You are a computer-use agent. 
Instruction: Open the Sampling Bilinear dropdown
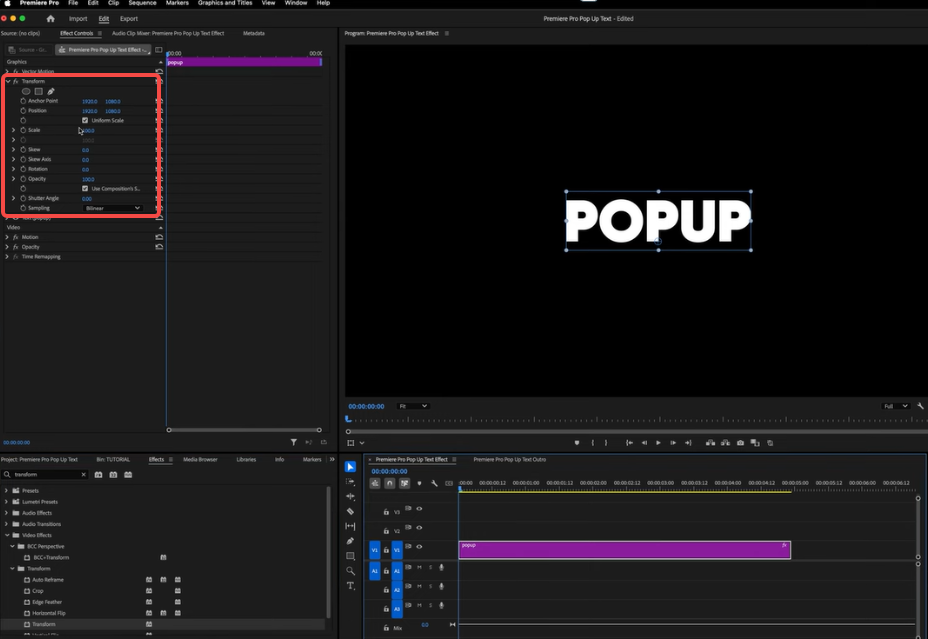coord(112,208)
